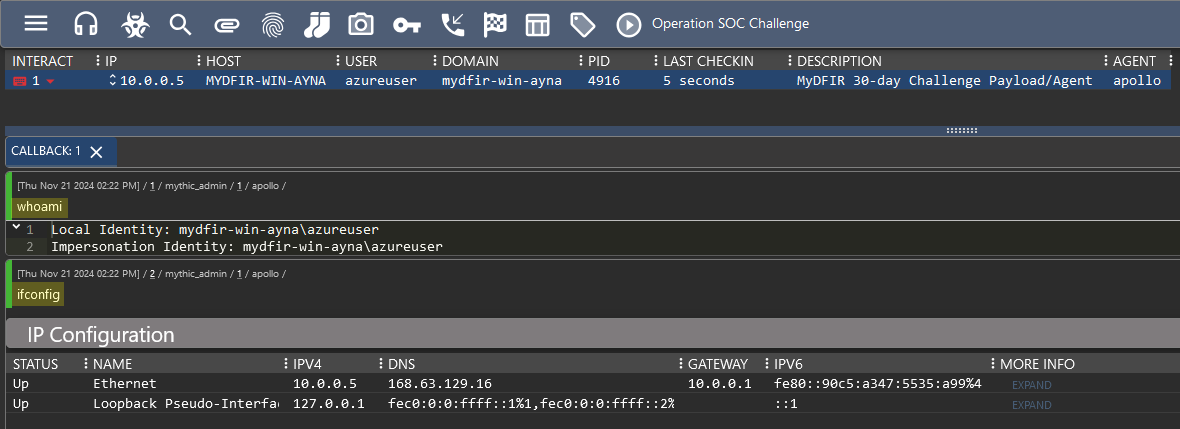Click the magnifying glass search icon
Image resolution: width=1180 pixels, height=429 pixels.
[181, 24]
